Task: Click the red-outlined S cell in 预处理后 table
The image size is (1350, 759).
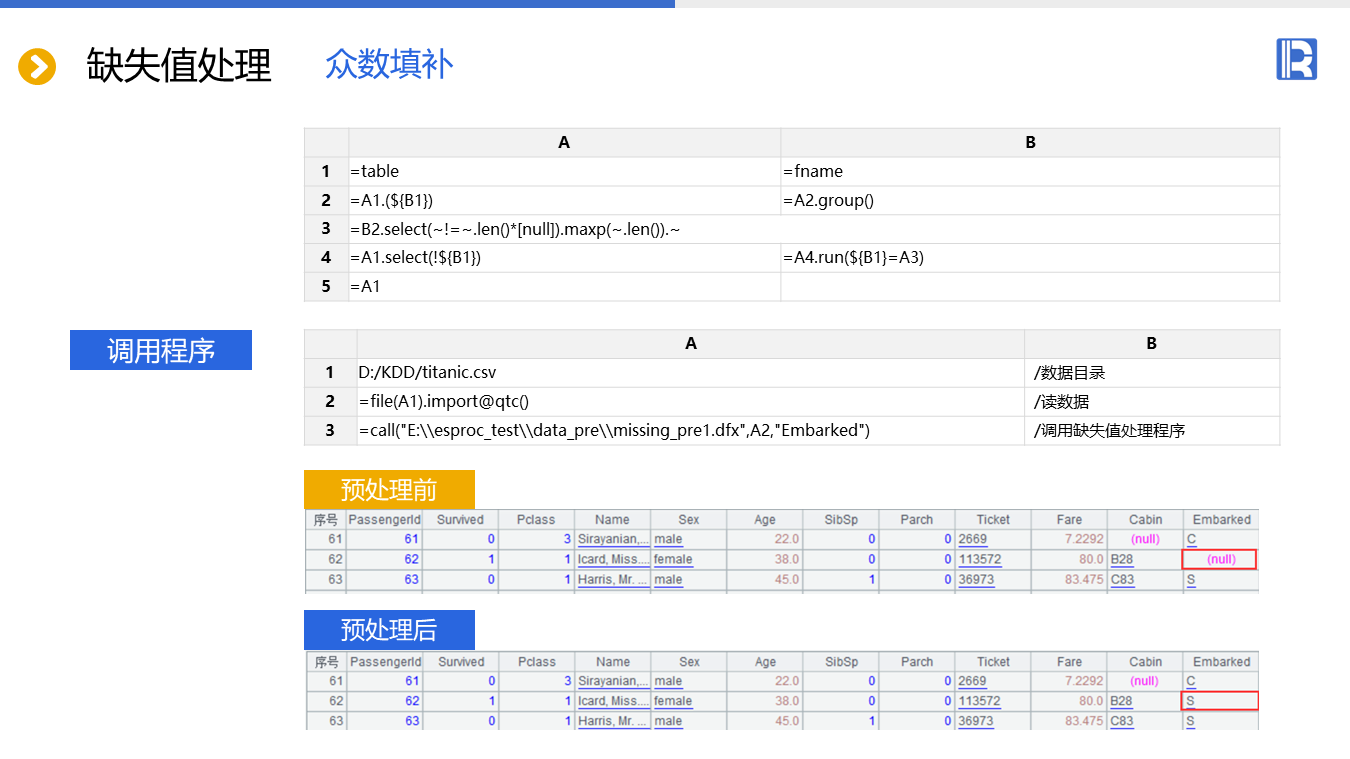Action: pyautogui.click(x=1219, y=701)
